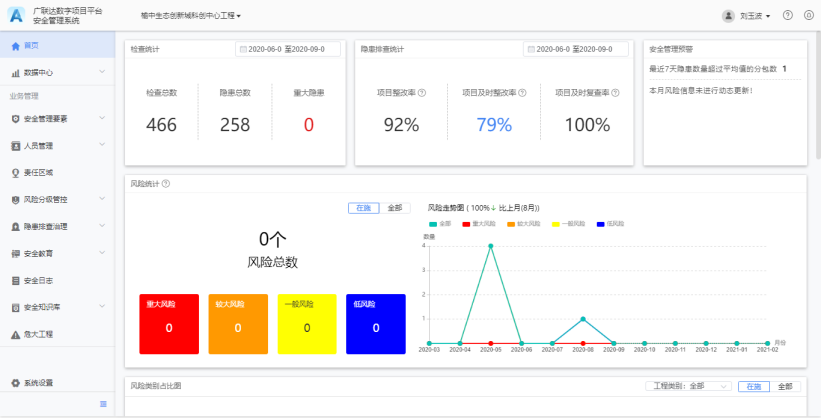Click the platform logo icon

[16, 16]
